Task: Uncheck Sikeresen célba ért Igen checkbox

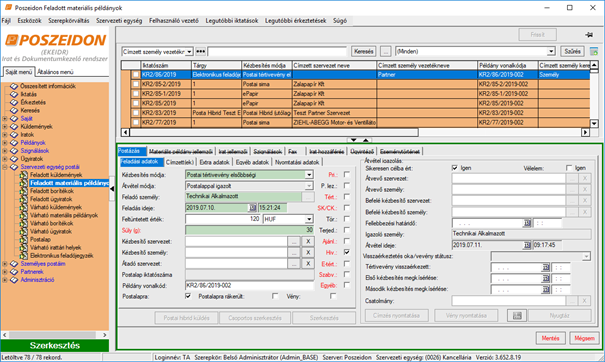Action: tap(455, 168)
